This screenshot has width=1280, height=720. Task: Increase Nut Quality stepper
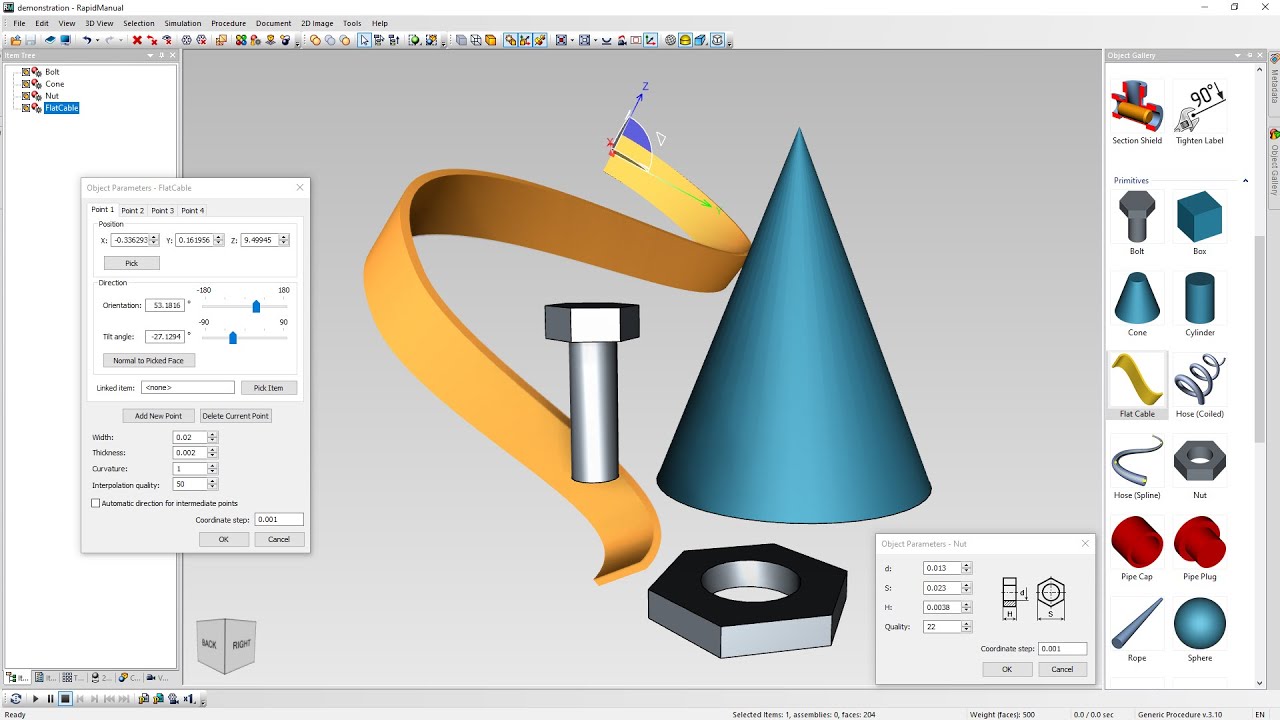tap(966, 624)
